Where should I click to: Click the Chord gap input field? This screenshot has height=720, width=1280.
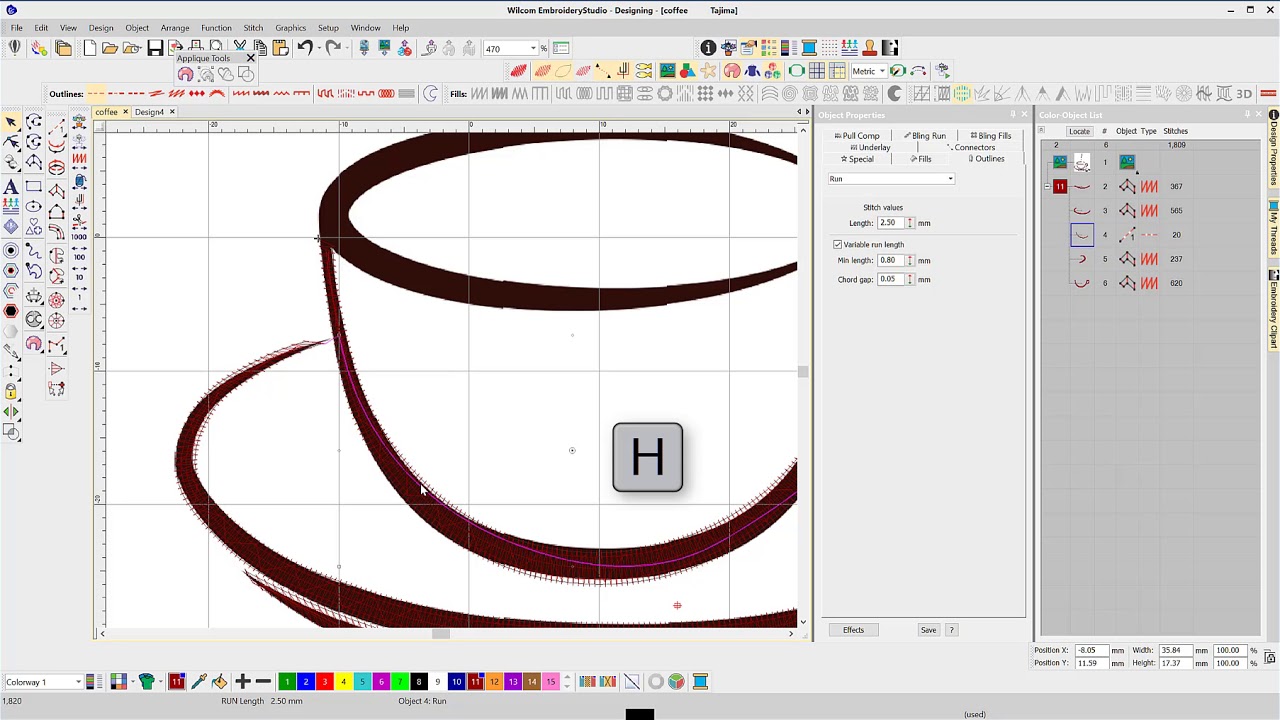(890, 280)
